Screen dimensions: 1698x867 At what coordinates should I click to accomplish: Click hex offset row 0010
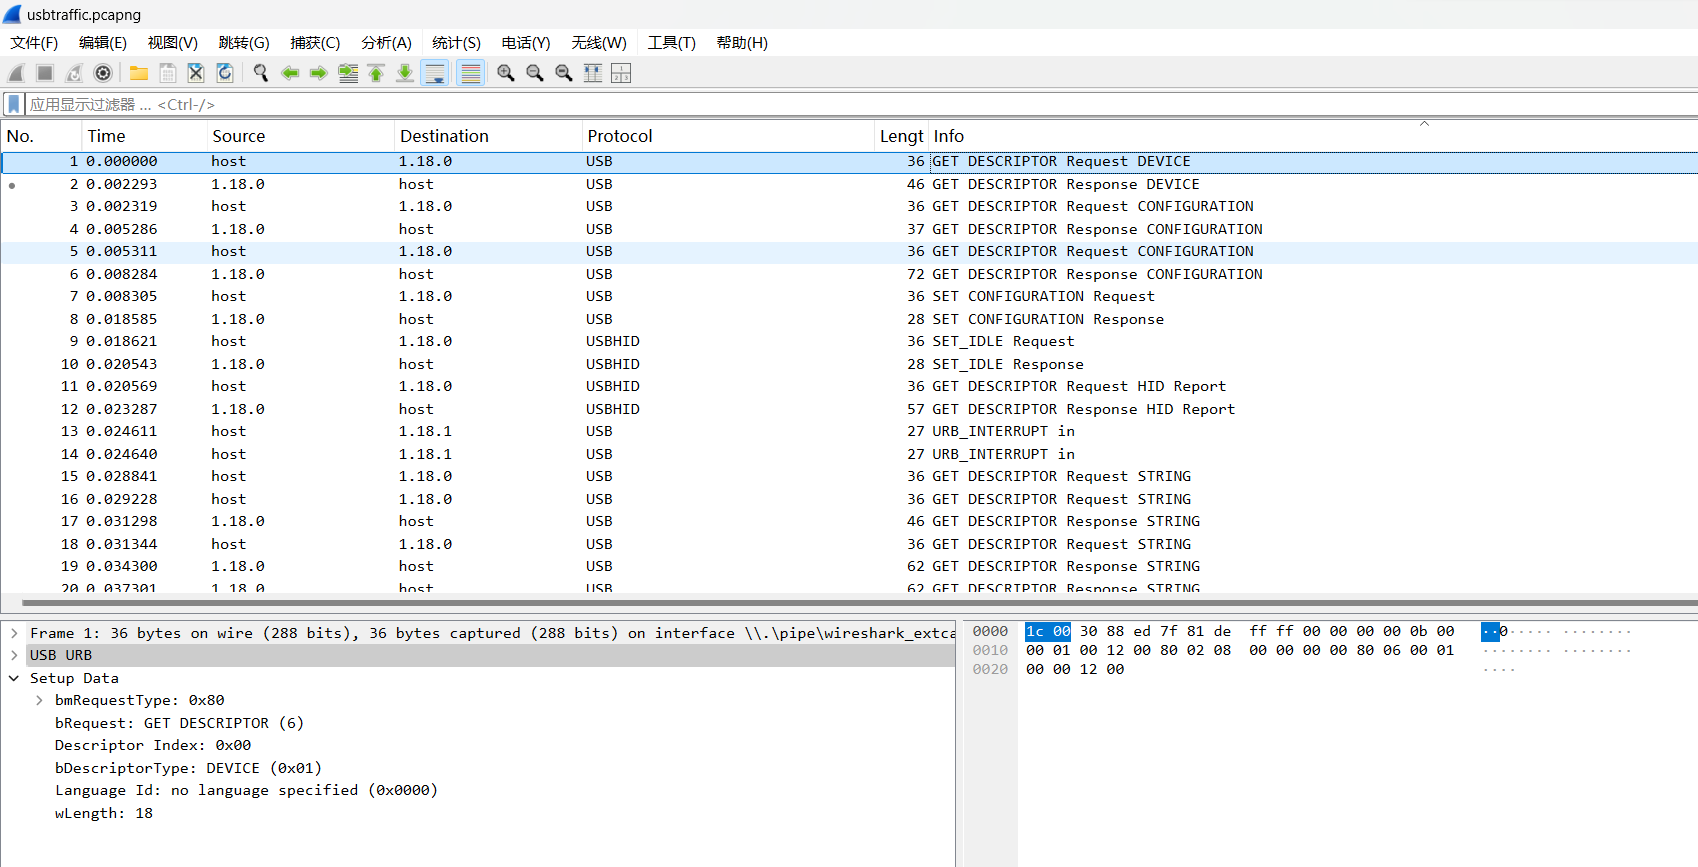click(990, 650)
